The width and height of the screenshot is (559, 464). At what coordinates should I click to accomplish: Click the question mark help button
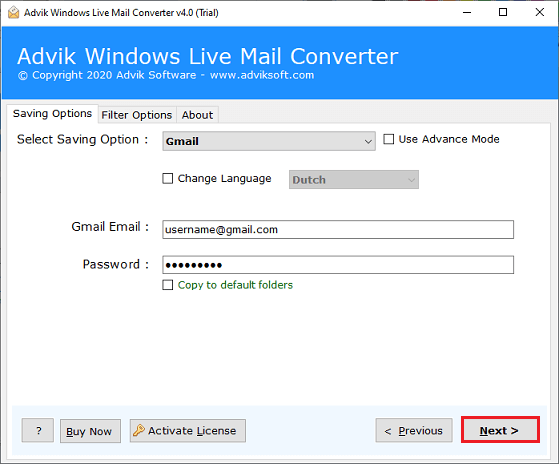pyautogui.click(x=38, y=431)
